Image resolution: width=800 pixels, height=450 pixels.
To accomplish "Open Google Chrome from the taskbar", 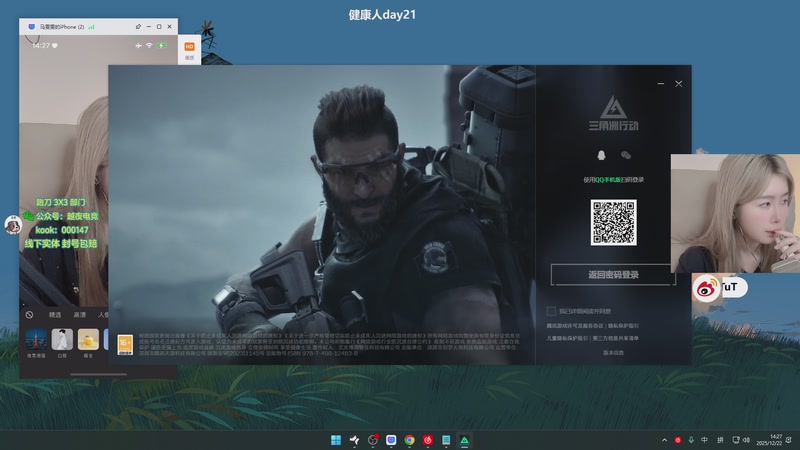I will [409, 440].
